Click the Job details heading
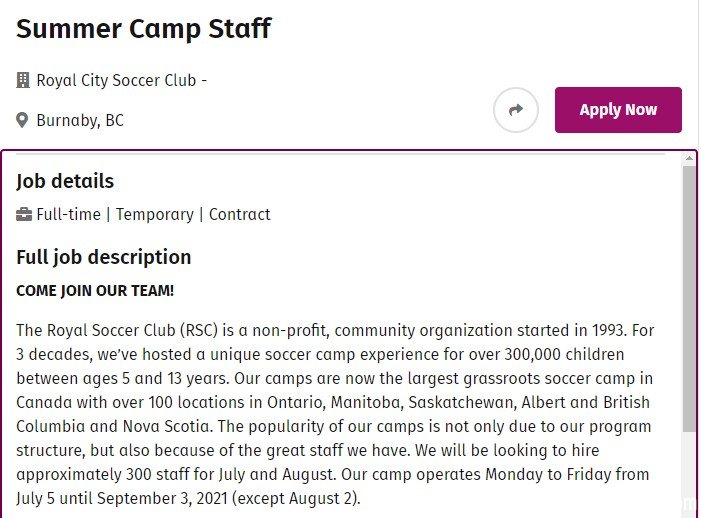The image size is (701, 518). point(65,181)
